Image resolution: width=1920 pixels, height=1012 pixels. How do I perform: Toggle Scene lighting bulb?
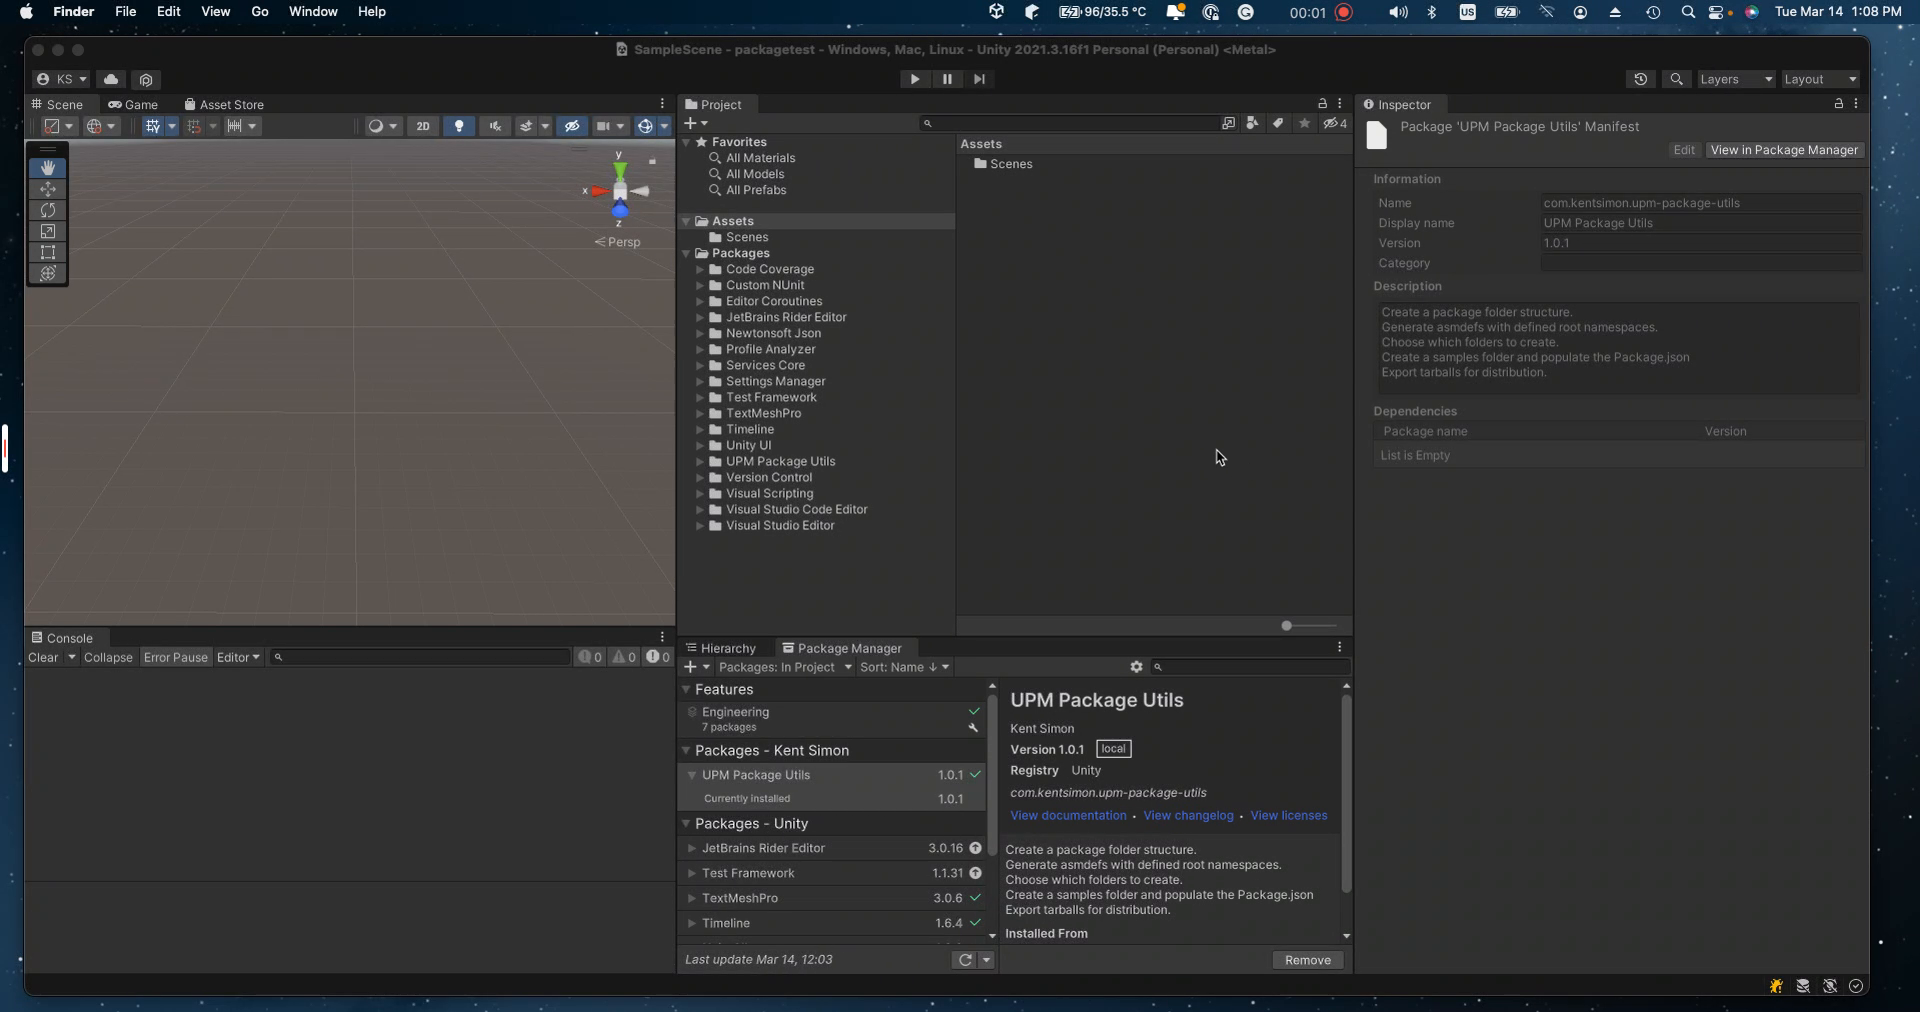coord(459,126)
